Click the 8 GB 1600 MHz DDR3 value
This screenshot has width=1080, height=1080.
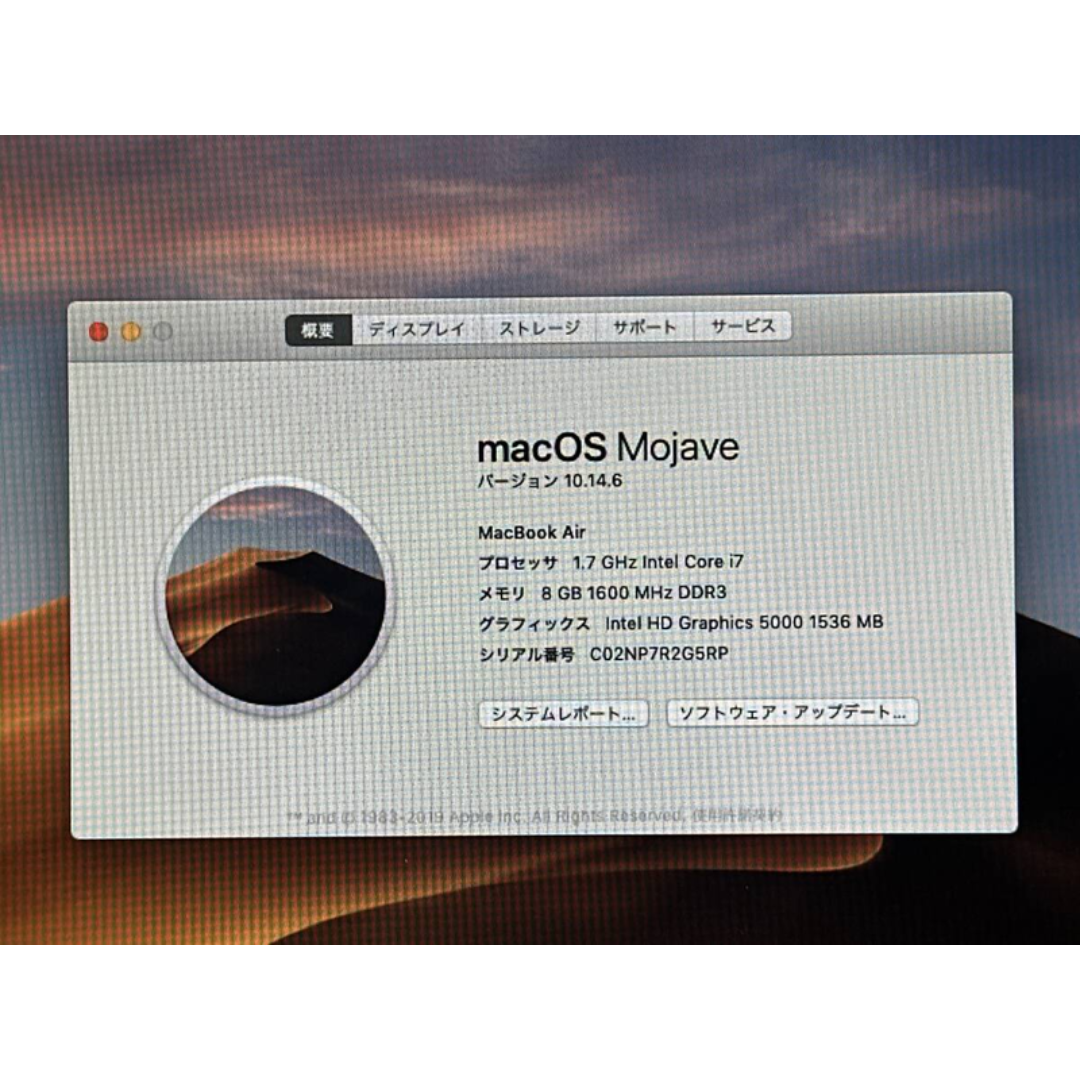[x=634, y=592]
